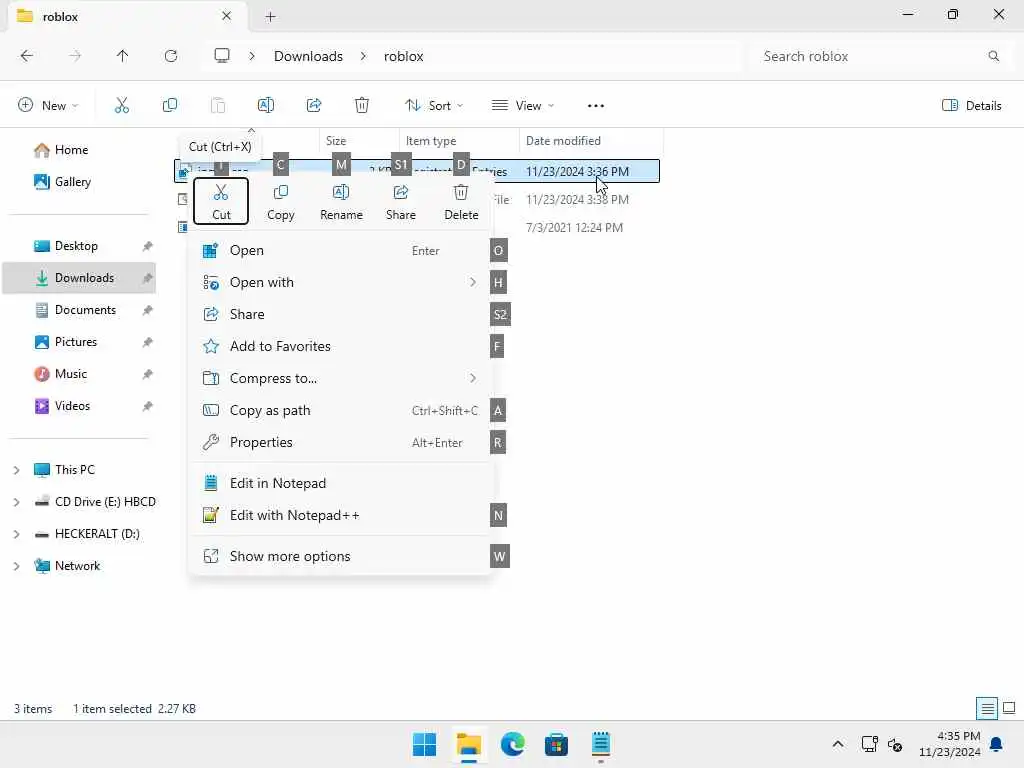This screenshot has width=1024, height=768.
Task: Click Downloads in address breadcrumb
Action: [x=308, y=56]
